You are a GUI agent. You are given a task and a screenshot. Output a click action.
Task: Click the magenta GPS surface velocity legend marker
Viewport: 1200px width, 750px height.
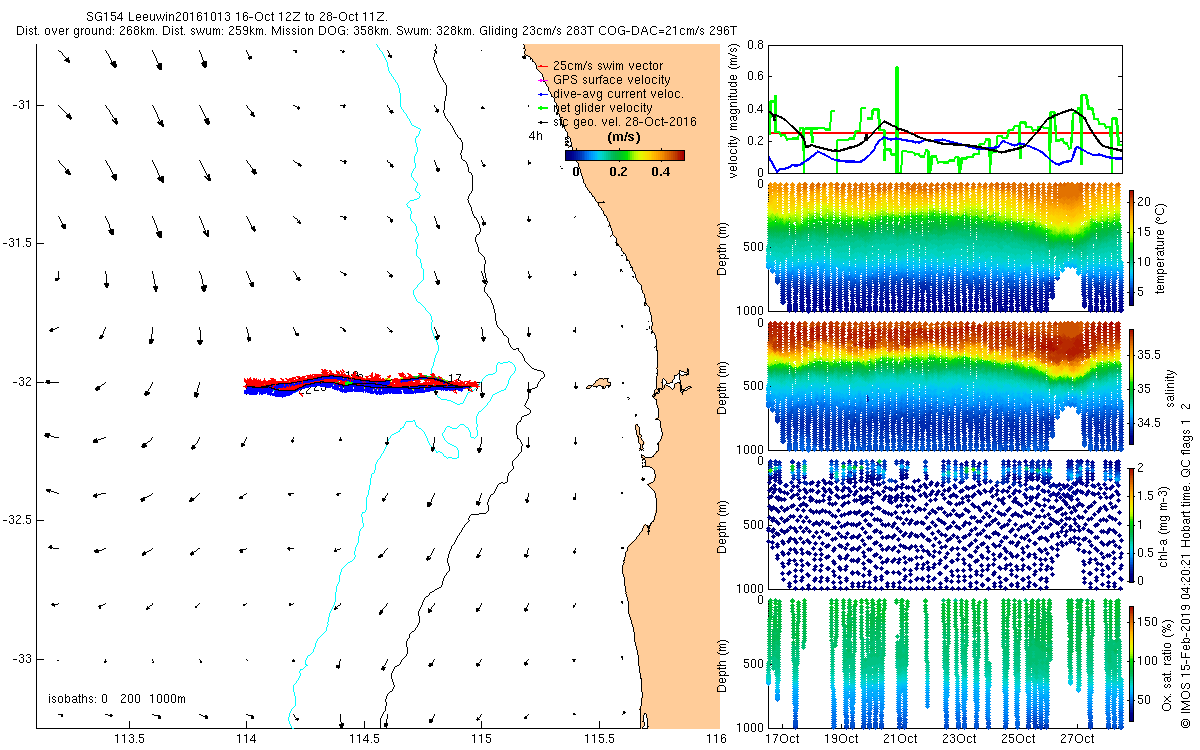click(x=543, y=79)
